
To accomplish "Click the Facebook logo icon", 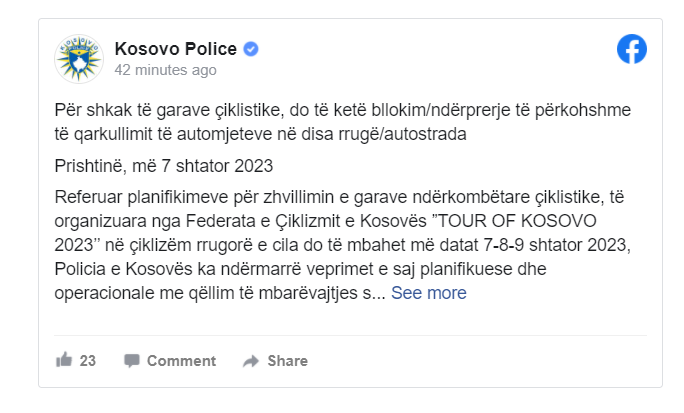I will [631, 49].
